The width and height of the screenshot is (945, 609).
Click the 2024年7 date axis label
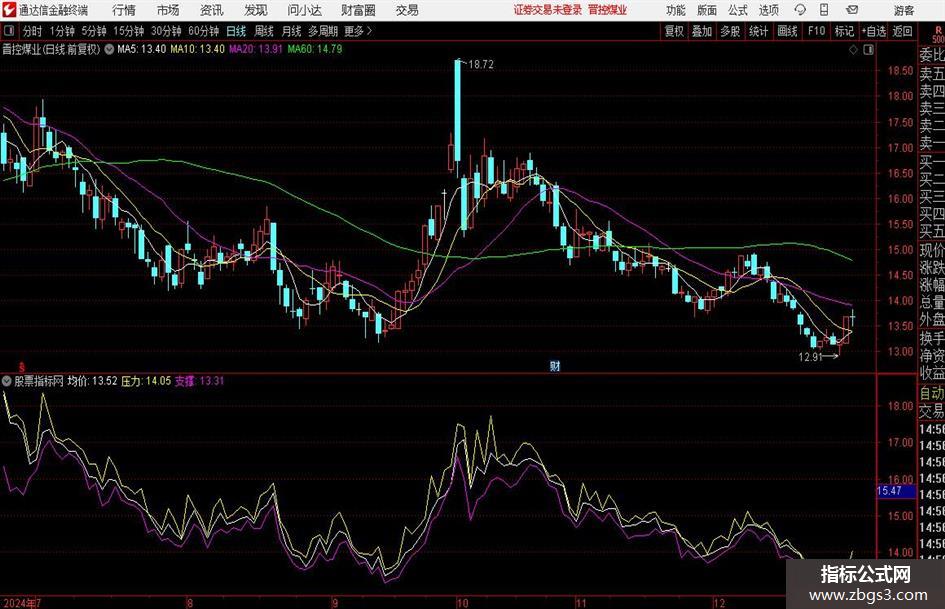coord(22,603)
